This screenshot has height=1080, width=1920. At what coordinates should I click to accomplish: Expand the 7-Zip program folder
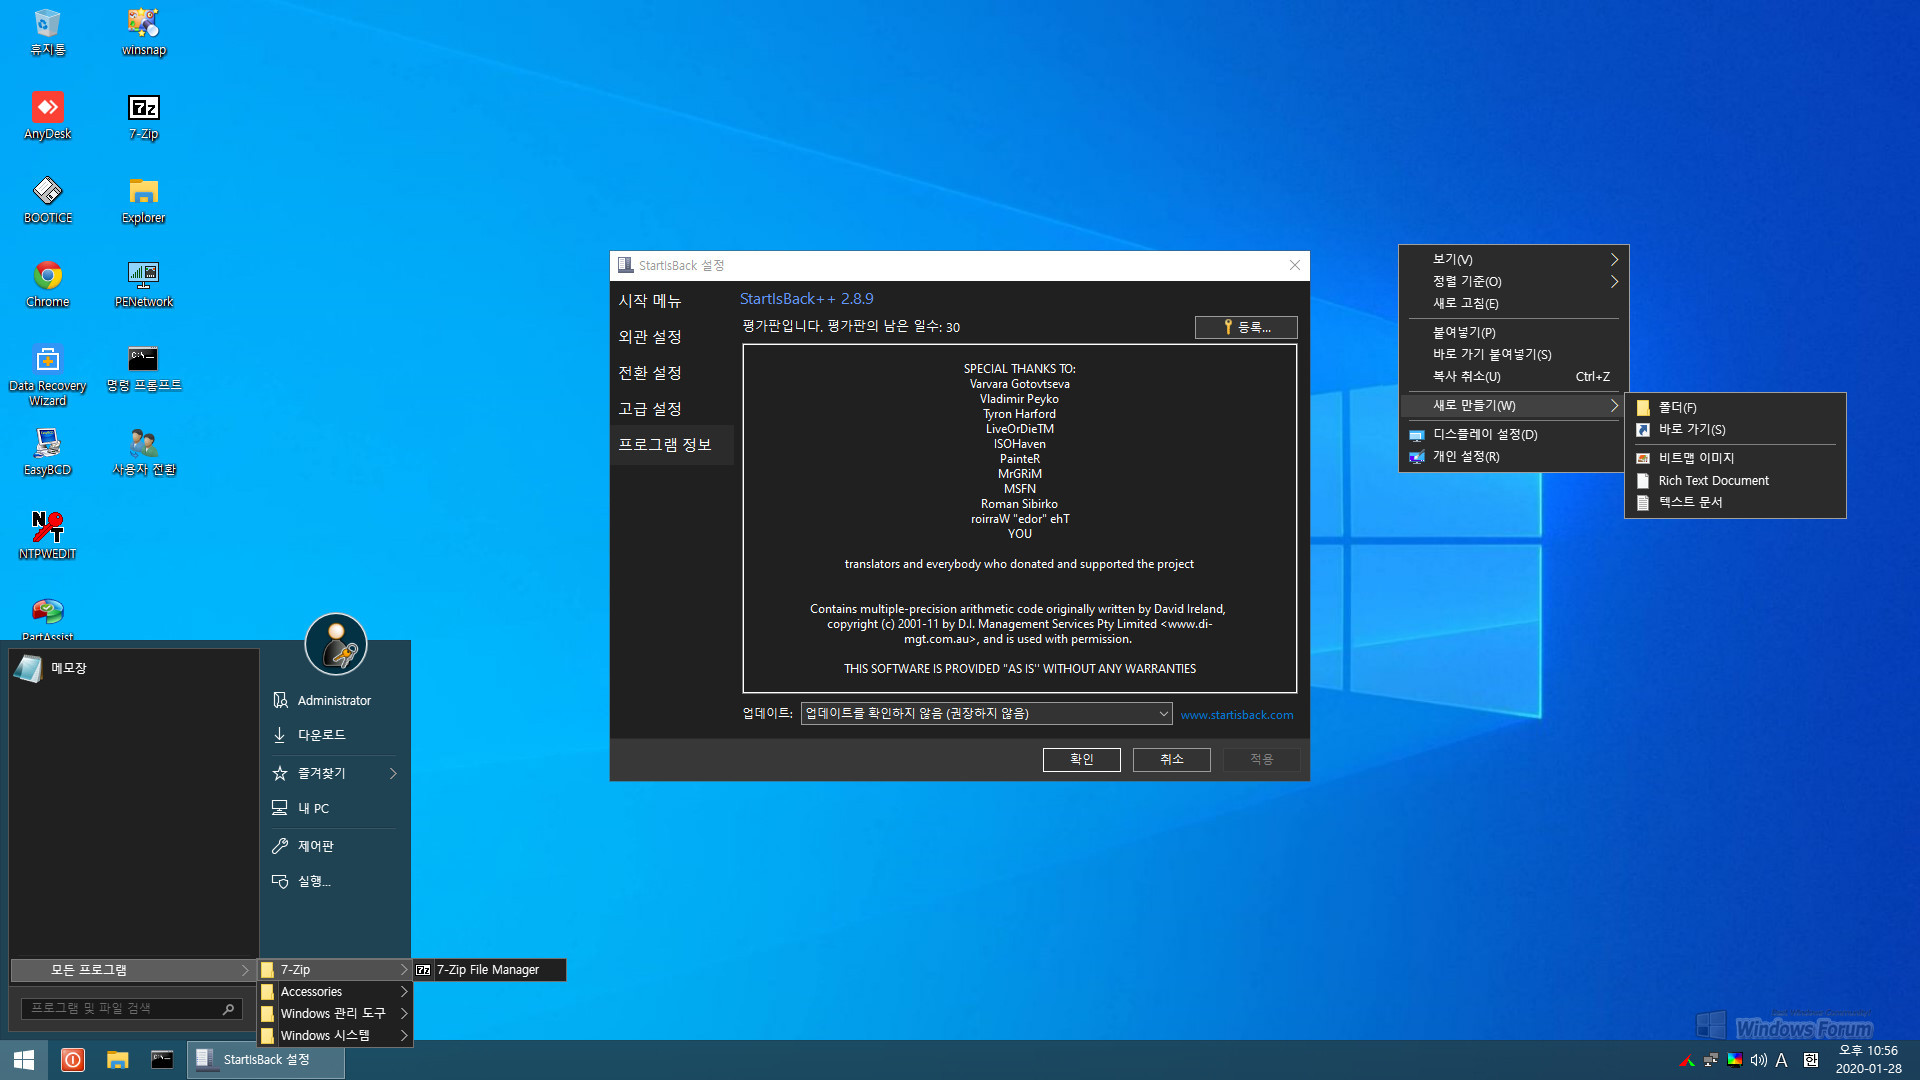(x=335, y=970)
